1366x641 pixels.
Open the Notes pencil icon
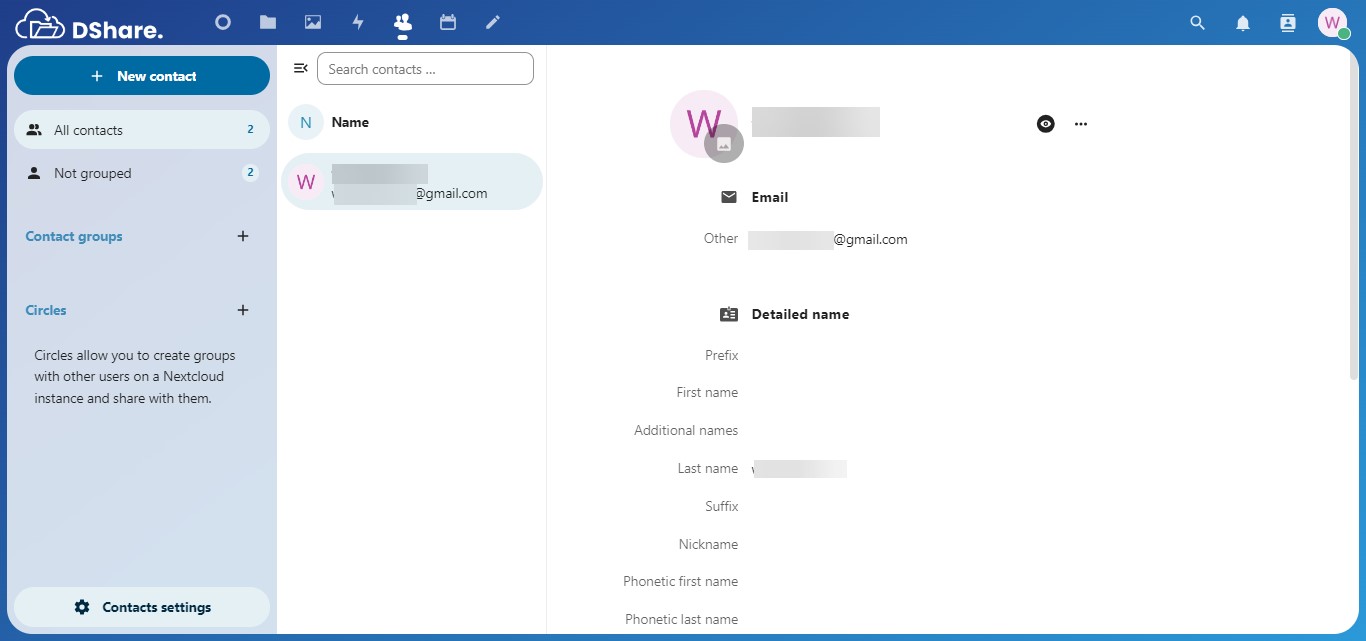click(492, 22)
